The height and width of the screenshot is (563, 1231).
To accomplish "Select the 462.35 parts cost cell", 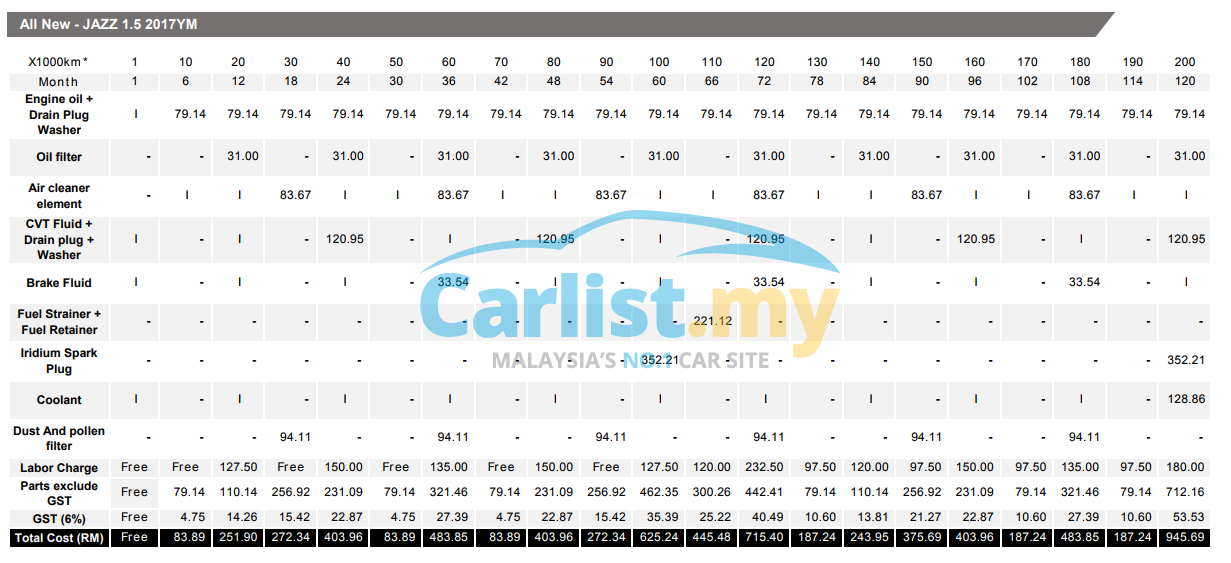I will (660, 491).
